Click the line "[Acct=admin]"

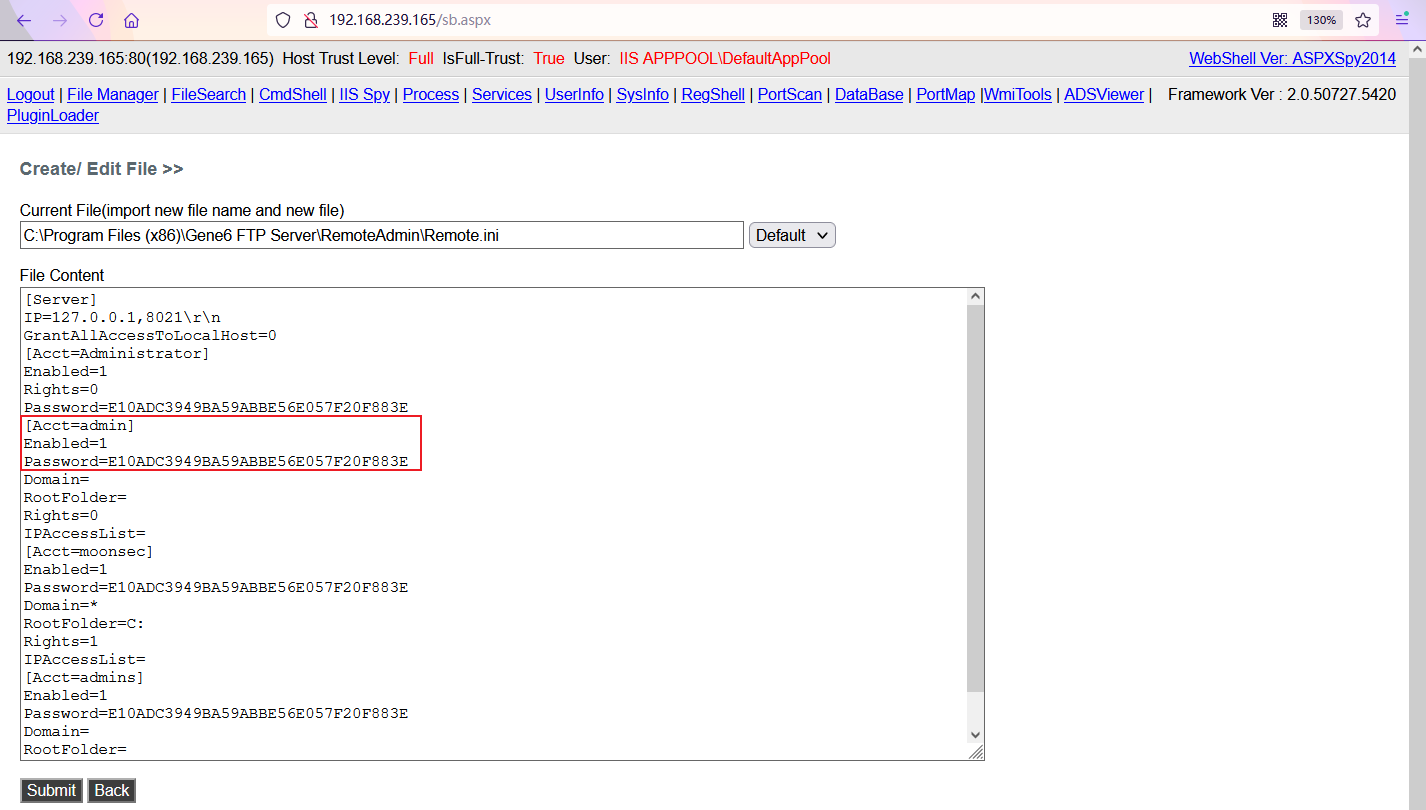[x=79, y=425]
